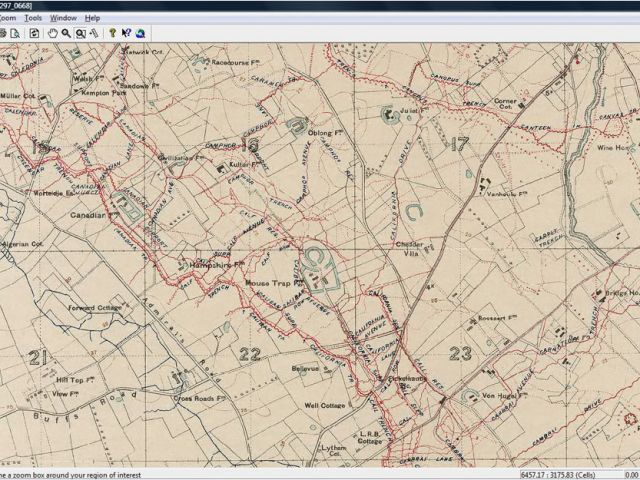
Task: Click the Oblong Fm label on the map
Action: [324, 133]
